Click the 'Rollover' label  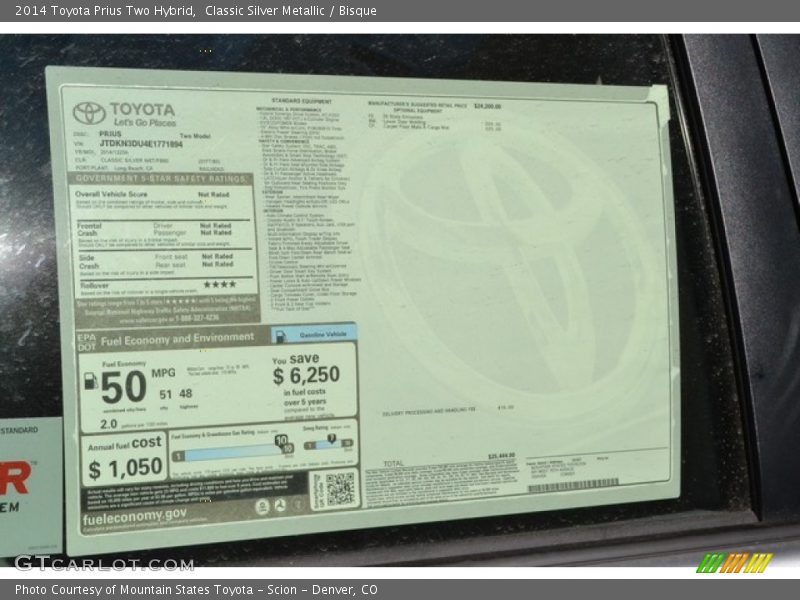tap(94, 285)
